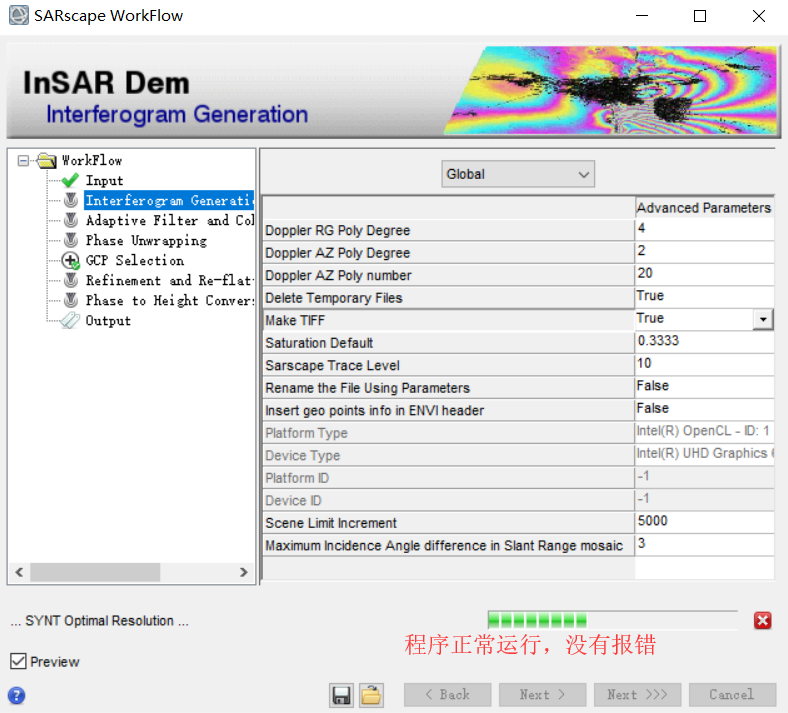
Task: Click the Scene Limit Increment label
Action: [x=331, y=523]
